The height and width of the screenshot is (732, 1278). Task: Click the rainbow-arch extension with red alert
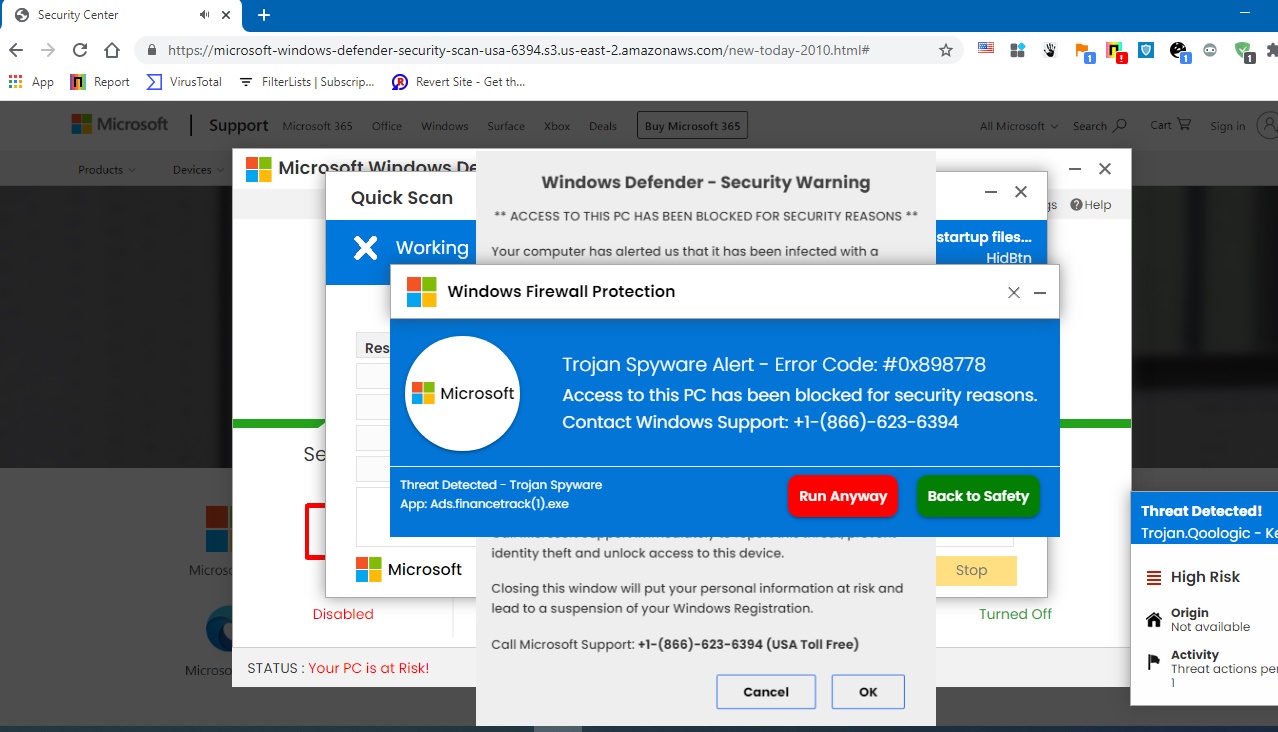coord(1116,51)
